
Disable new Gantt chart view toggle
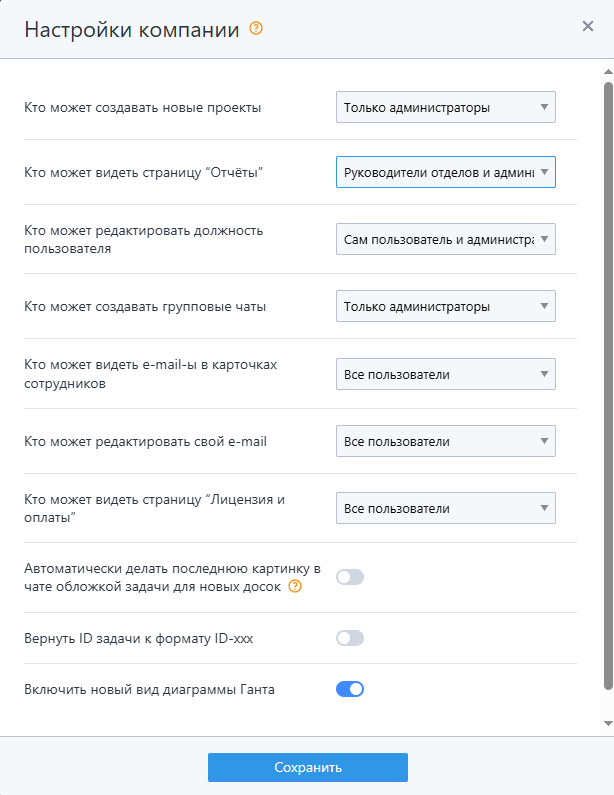(x=350, y=688)
